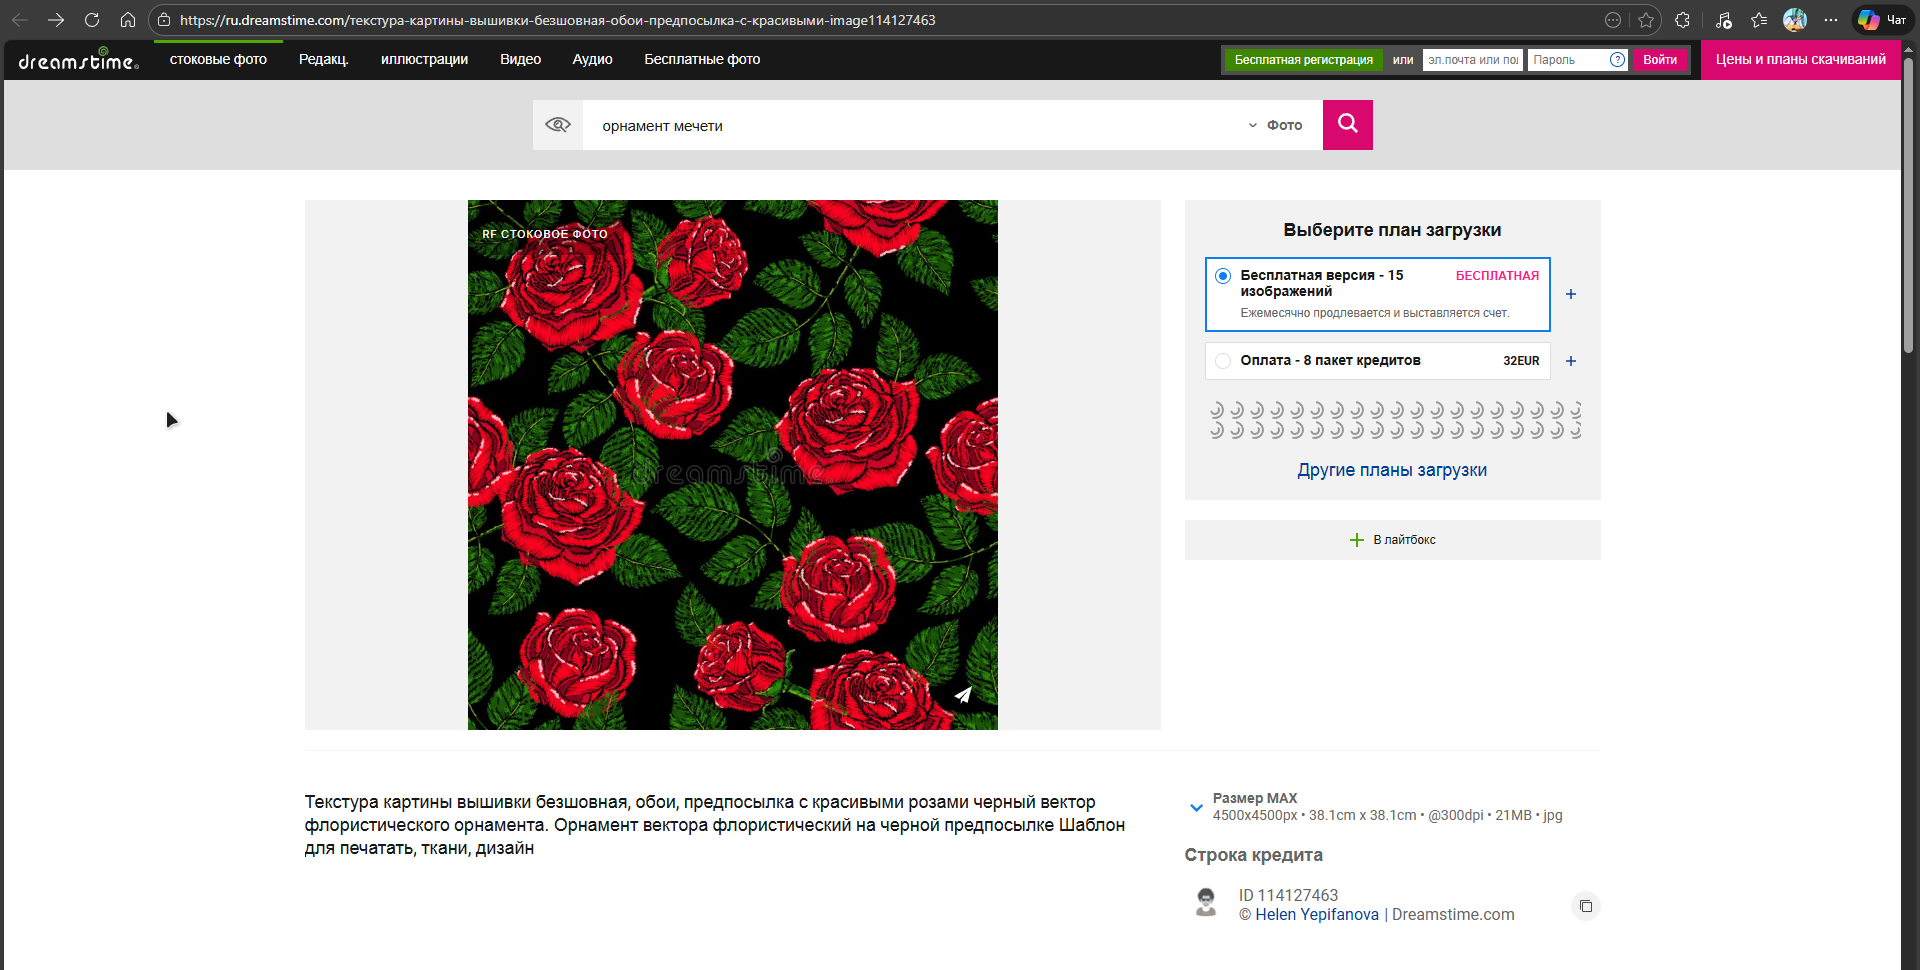Reload the current page

(92, 20)
